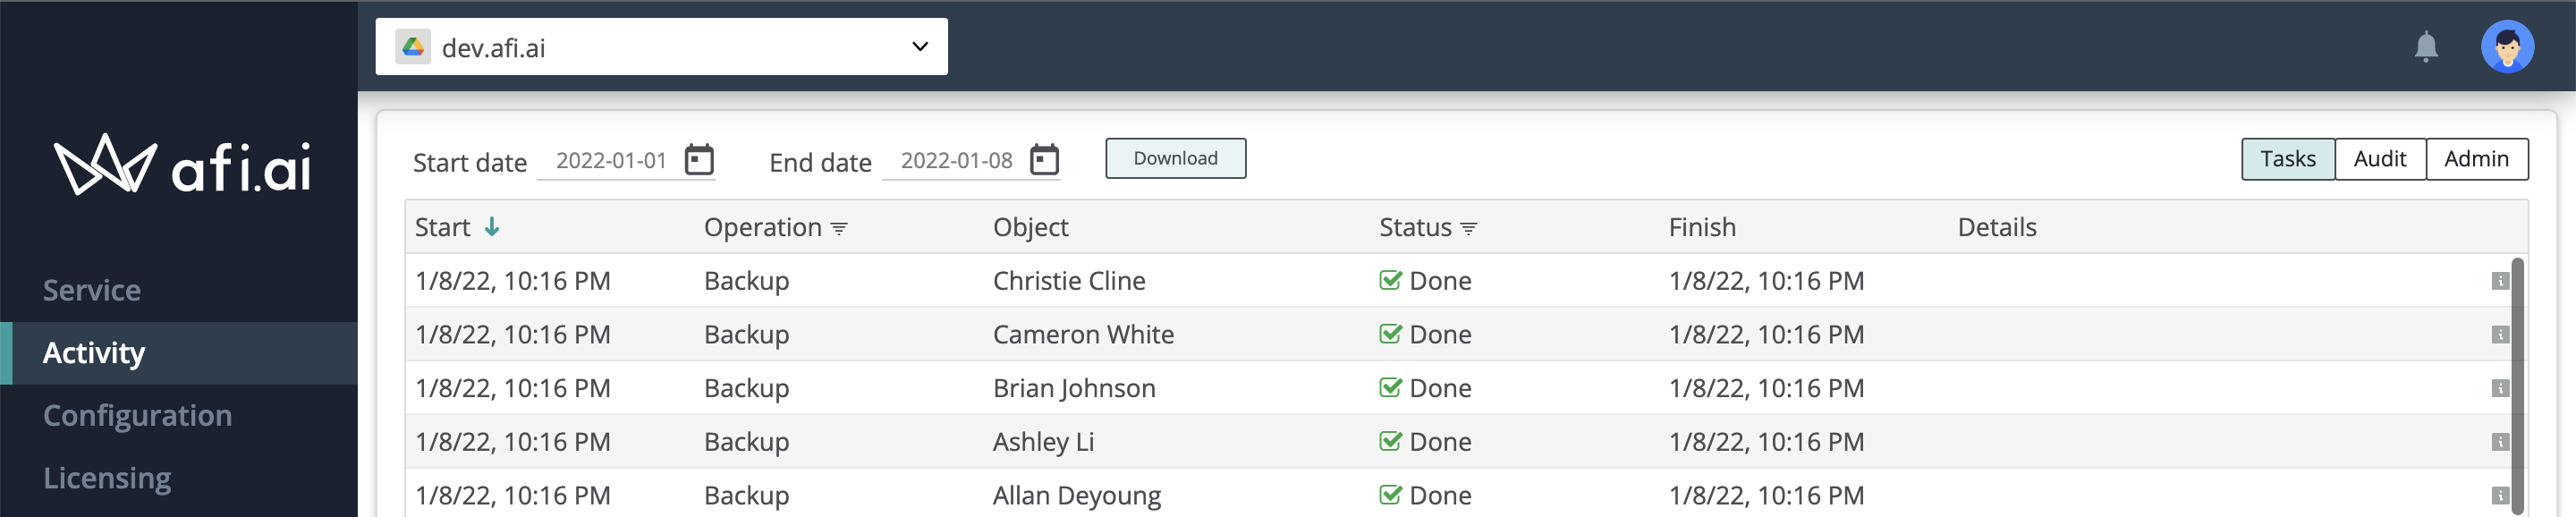Screen dimensions: 2576x517
Task: Open the Operation column filter
Action: [839, 229]
